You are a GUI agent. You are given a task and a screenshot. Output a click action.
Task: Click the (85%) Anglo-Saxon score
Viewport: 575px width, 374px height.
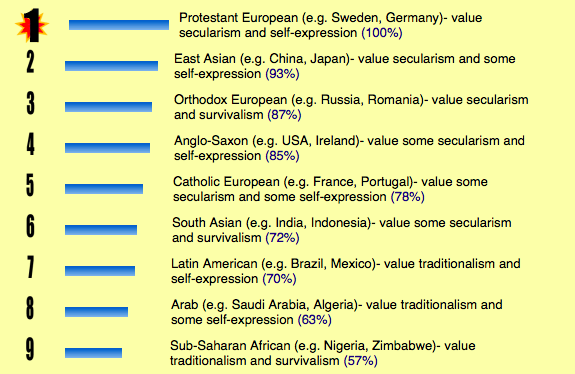(282, 156)
